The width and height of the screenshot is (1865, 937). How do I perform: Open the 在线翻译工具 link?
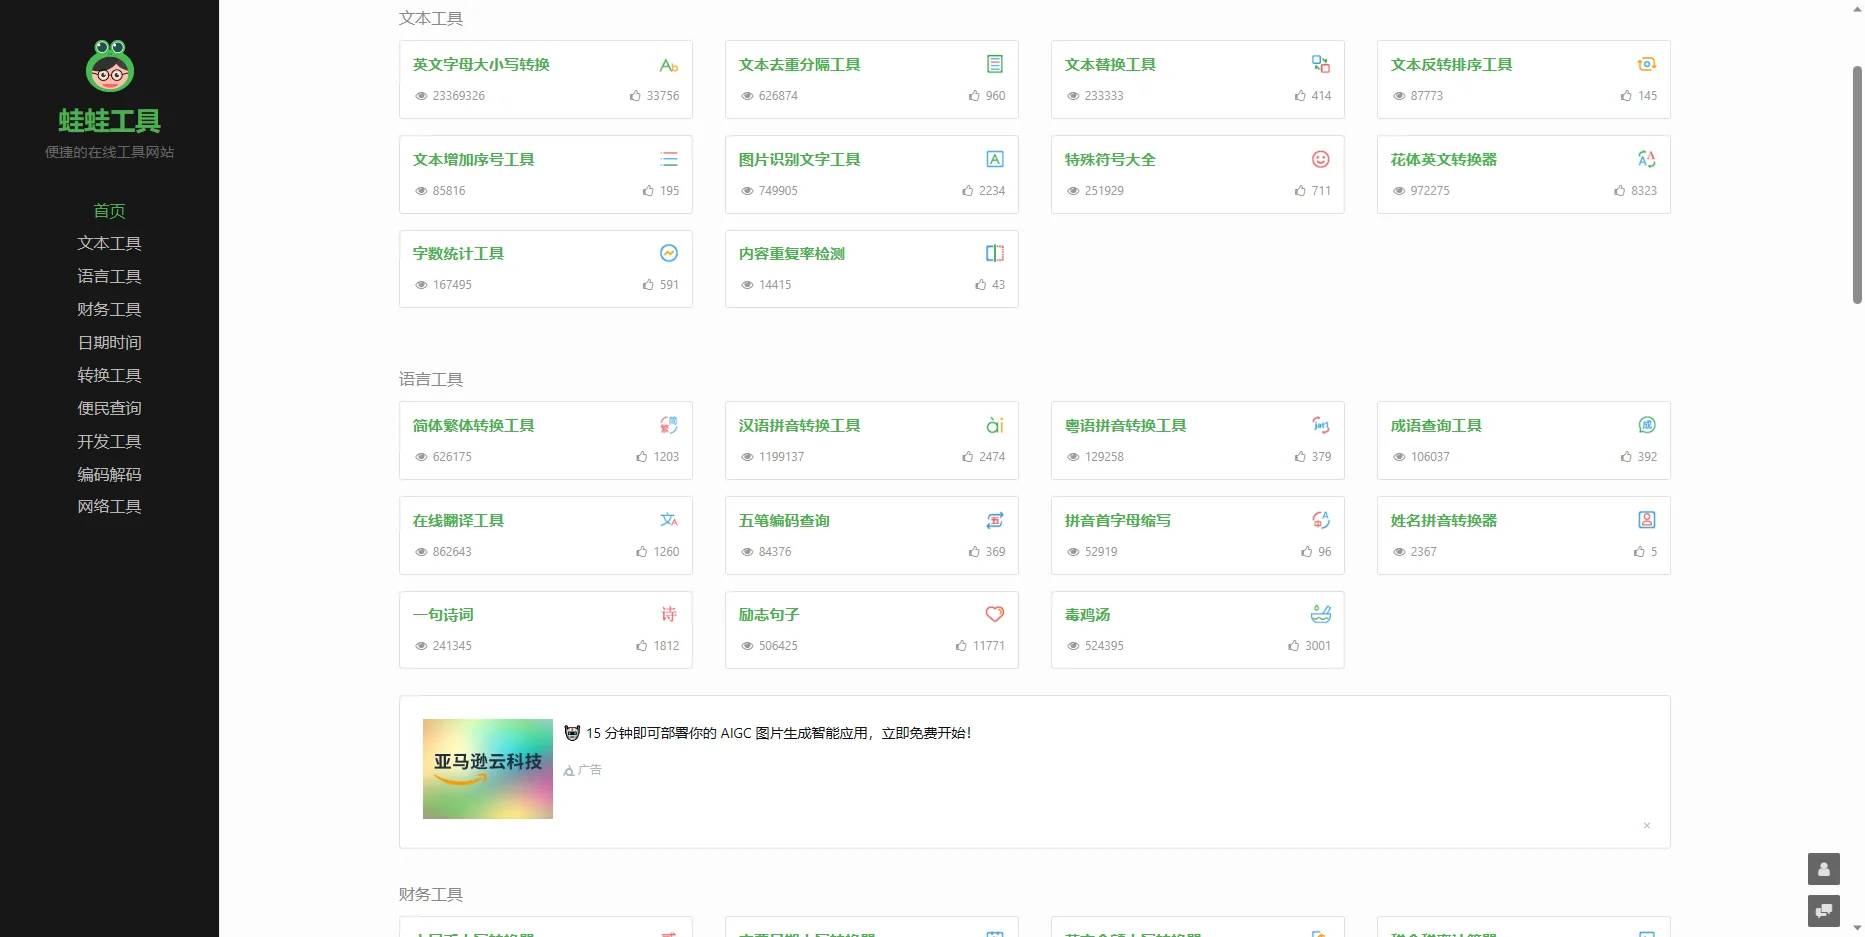(x=458, y=521)
